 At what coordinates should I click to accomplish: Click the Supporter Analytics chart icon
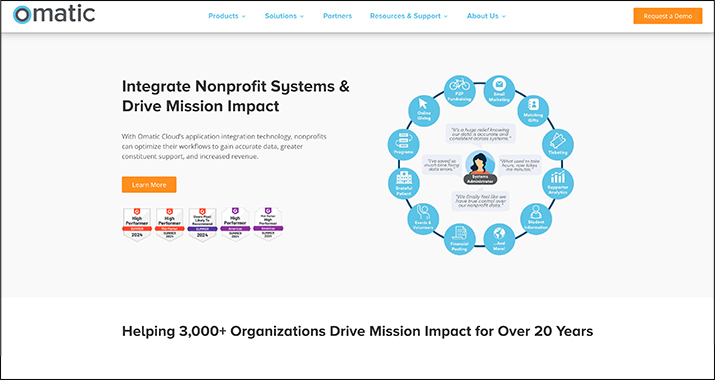coord(558,183)
